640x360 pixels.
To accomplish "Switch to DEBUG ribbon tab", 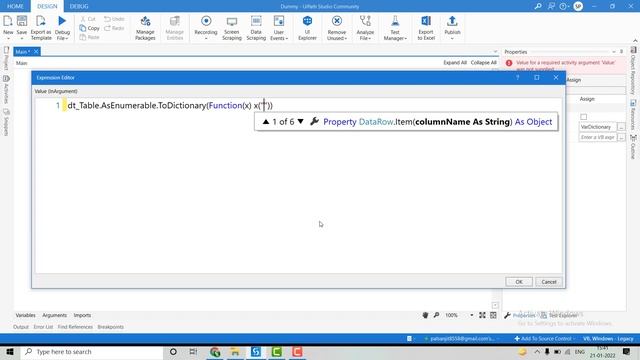I will 79,6.
